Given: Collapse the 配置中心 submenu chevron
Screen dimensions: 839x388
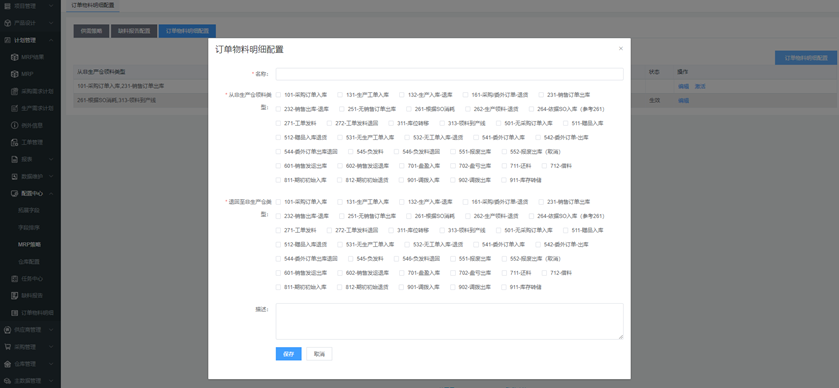Looking at the screenshot, I should click(50, 193).
